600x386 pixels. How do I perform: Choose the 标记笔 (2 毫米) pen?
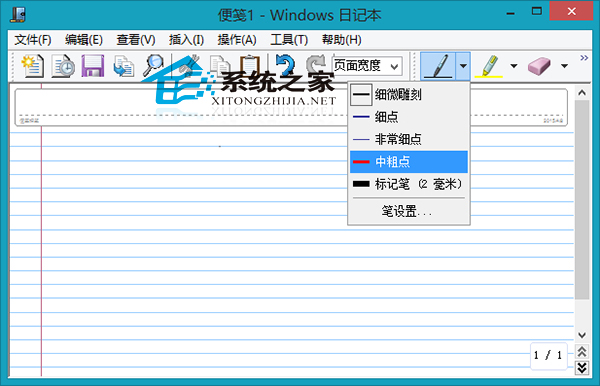pos(409,184)
